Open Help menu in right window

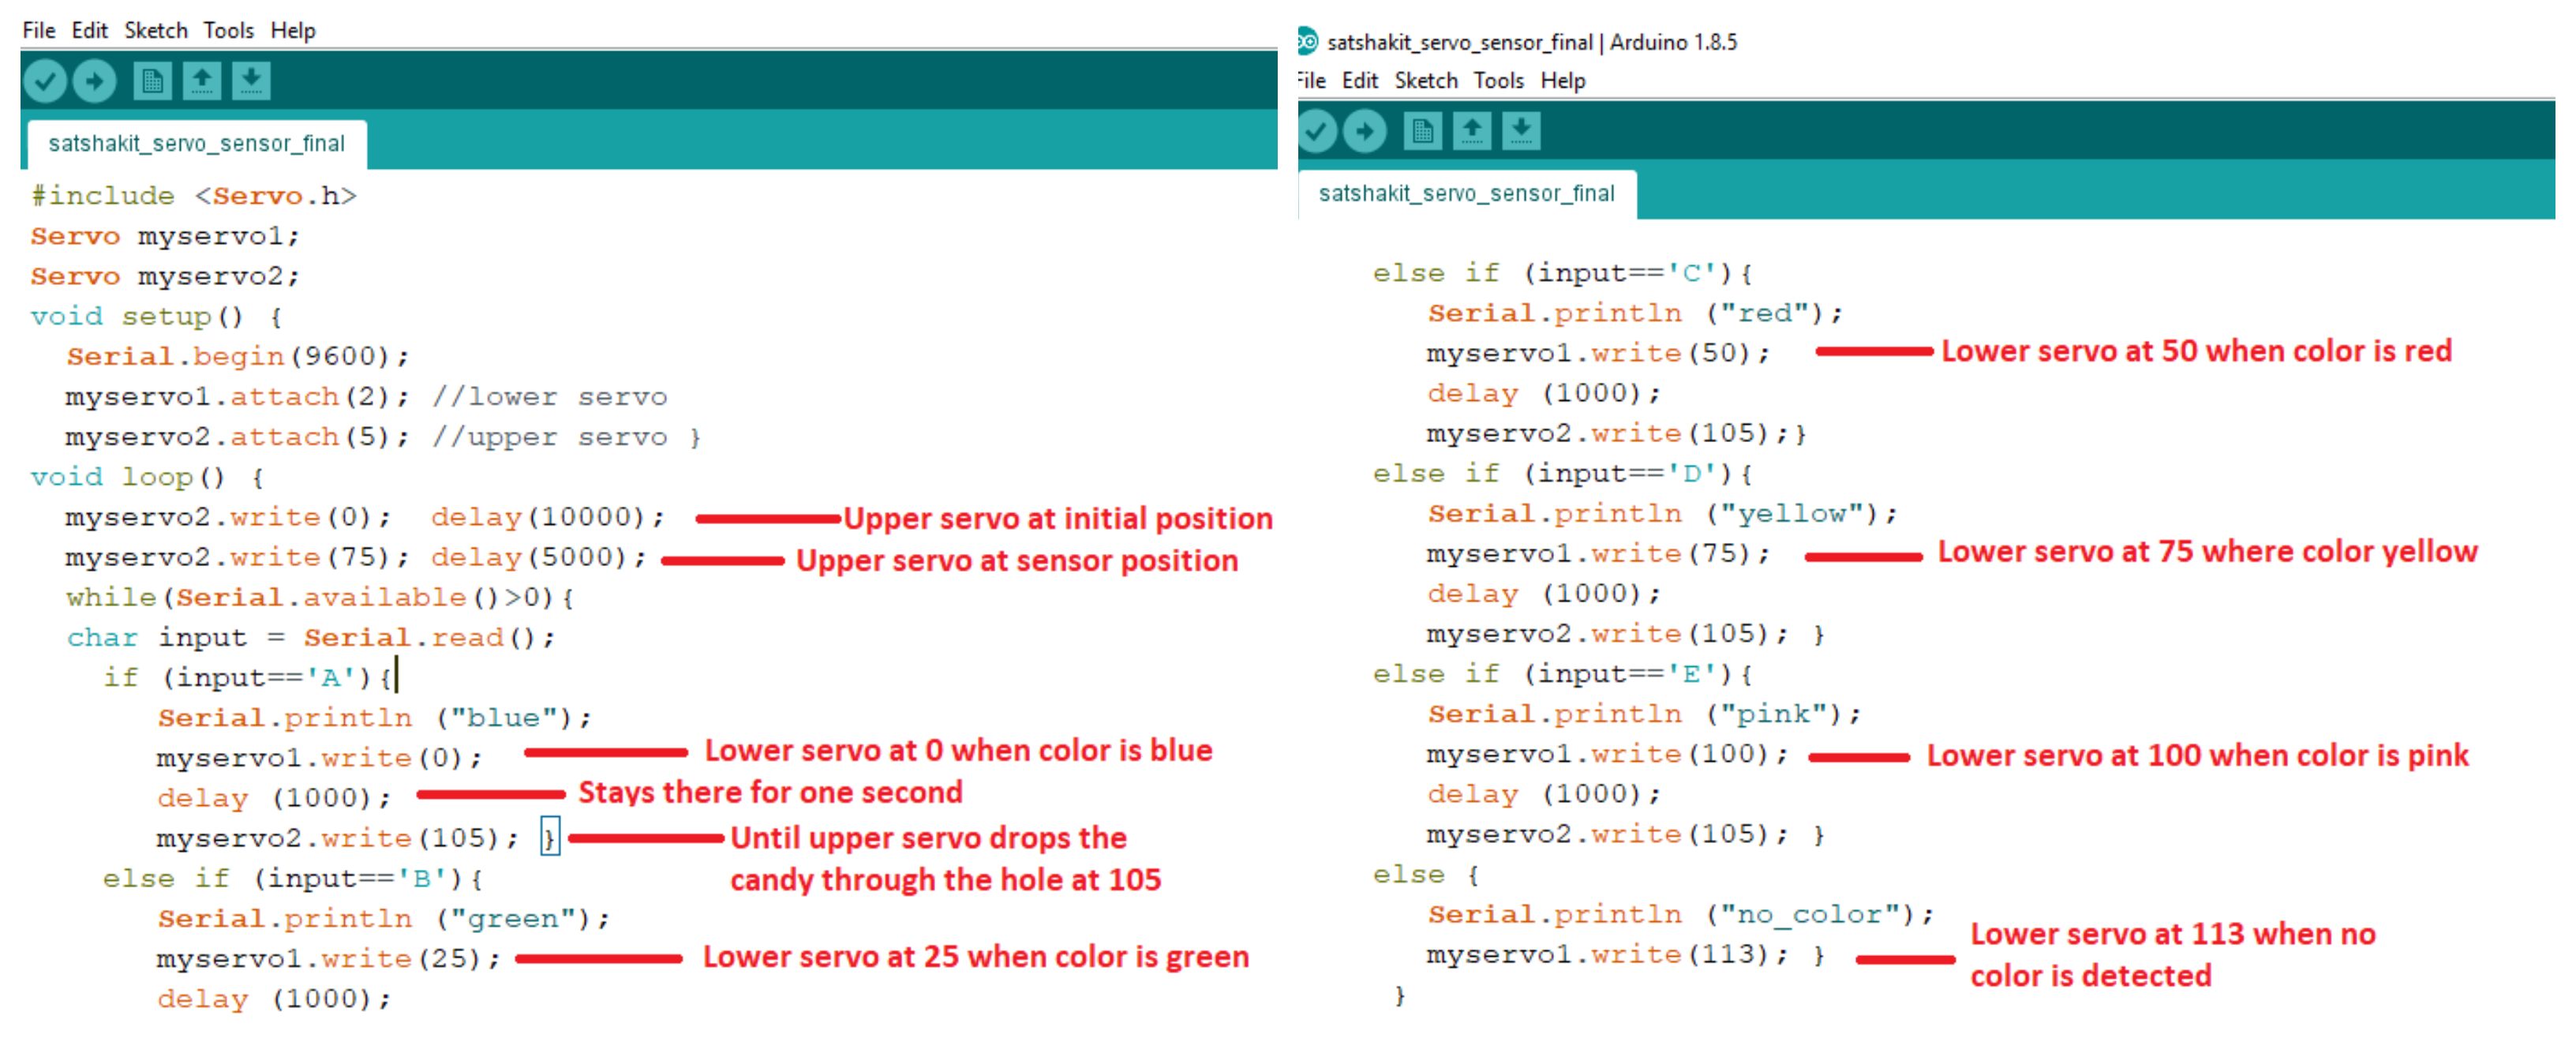coord(1562,80)
